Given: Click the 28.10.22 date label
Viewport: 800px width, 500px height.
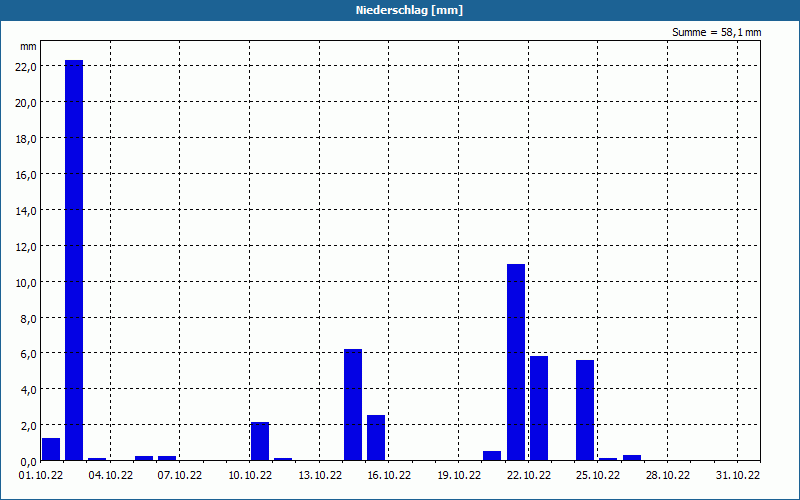Looking at the screenshot, I should (667, 476).
